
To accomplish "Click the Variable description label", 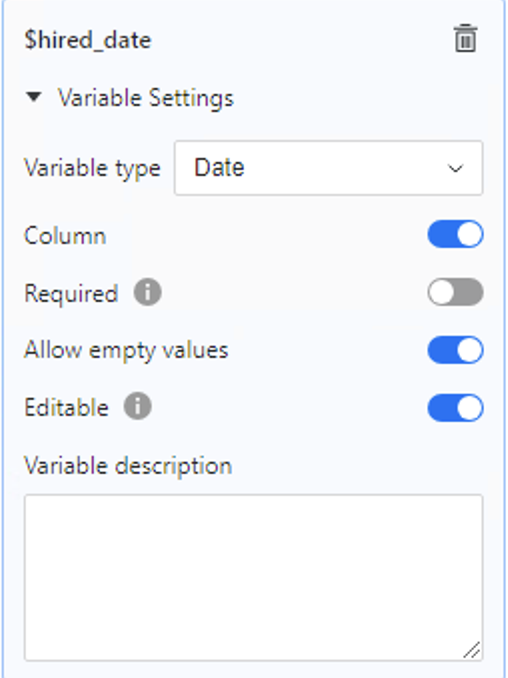I will coord(128,466).
